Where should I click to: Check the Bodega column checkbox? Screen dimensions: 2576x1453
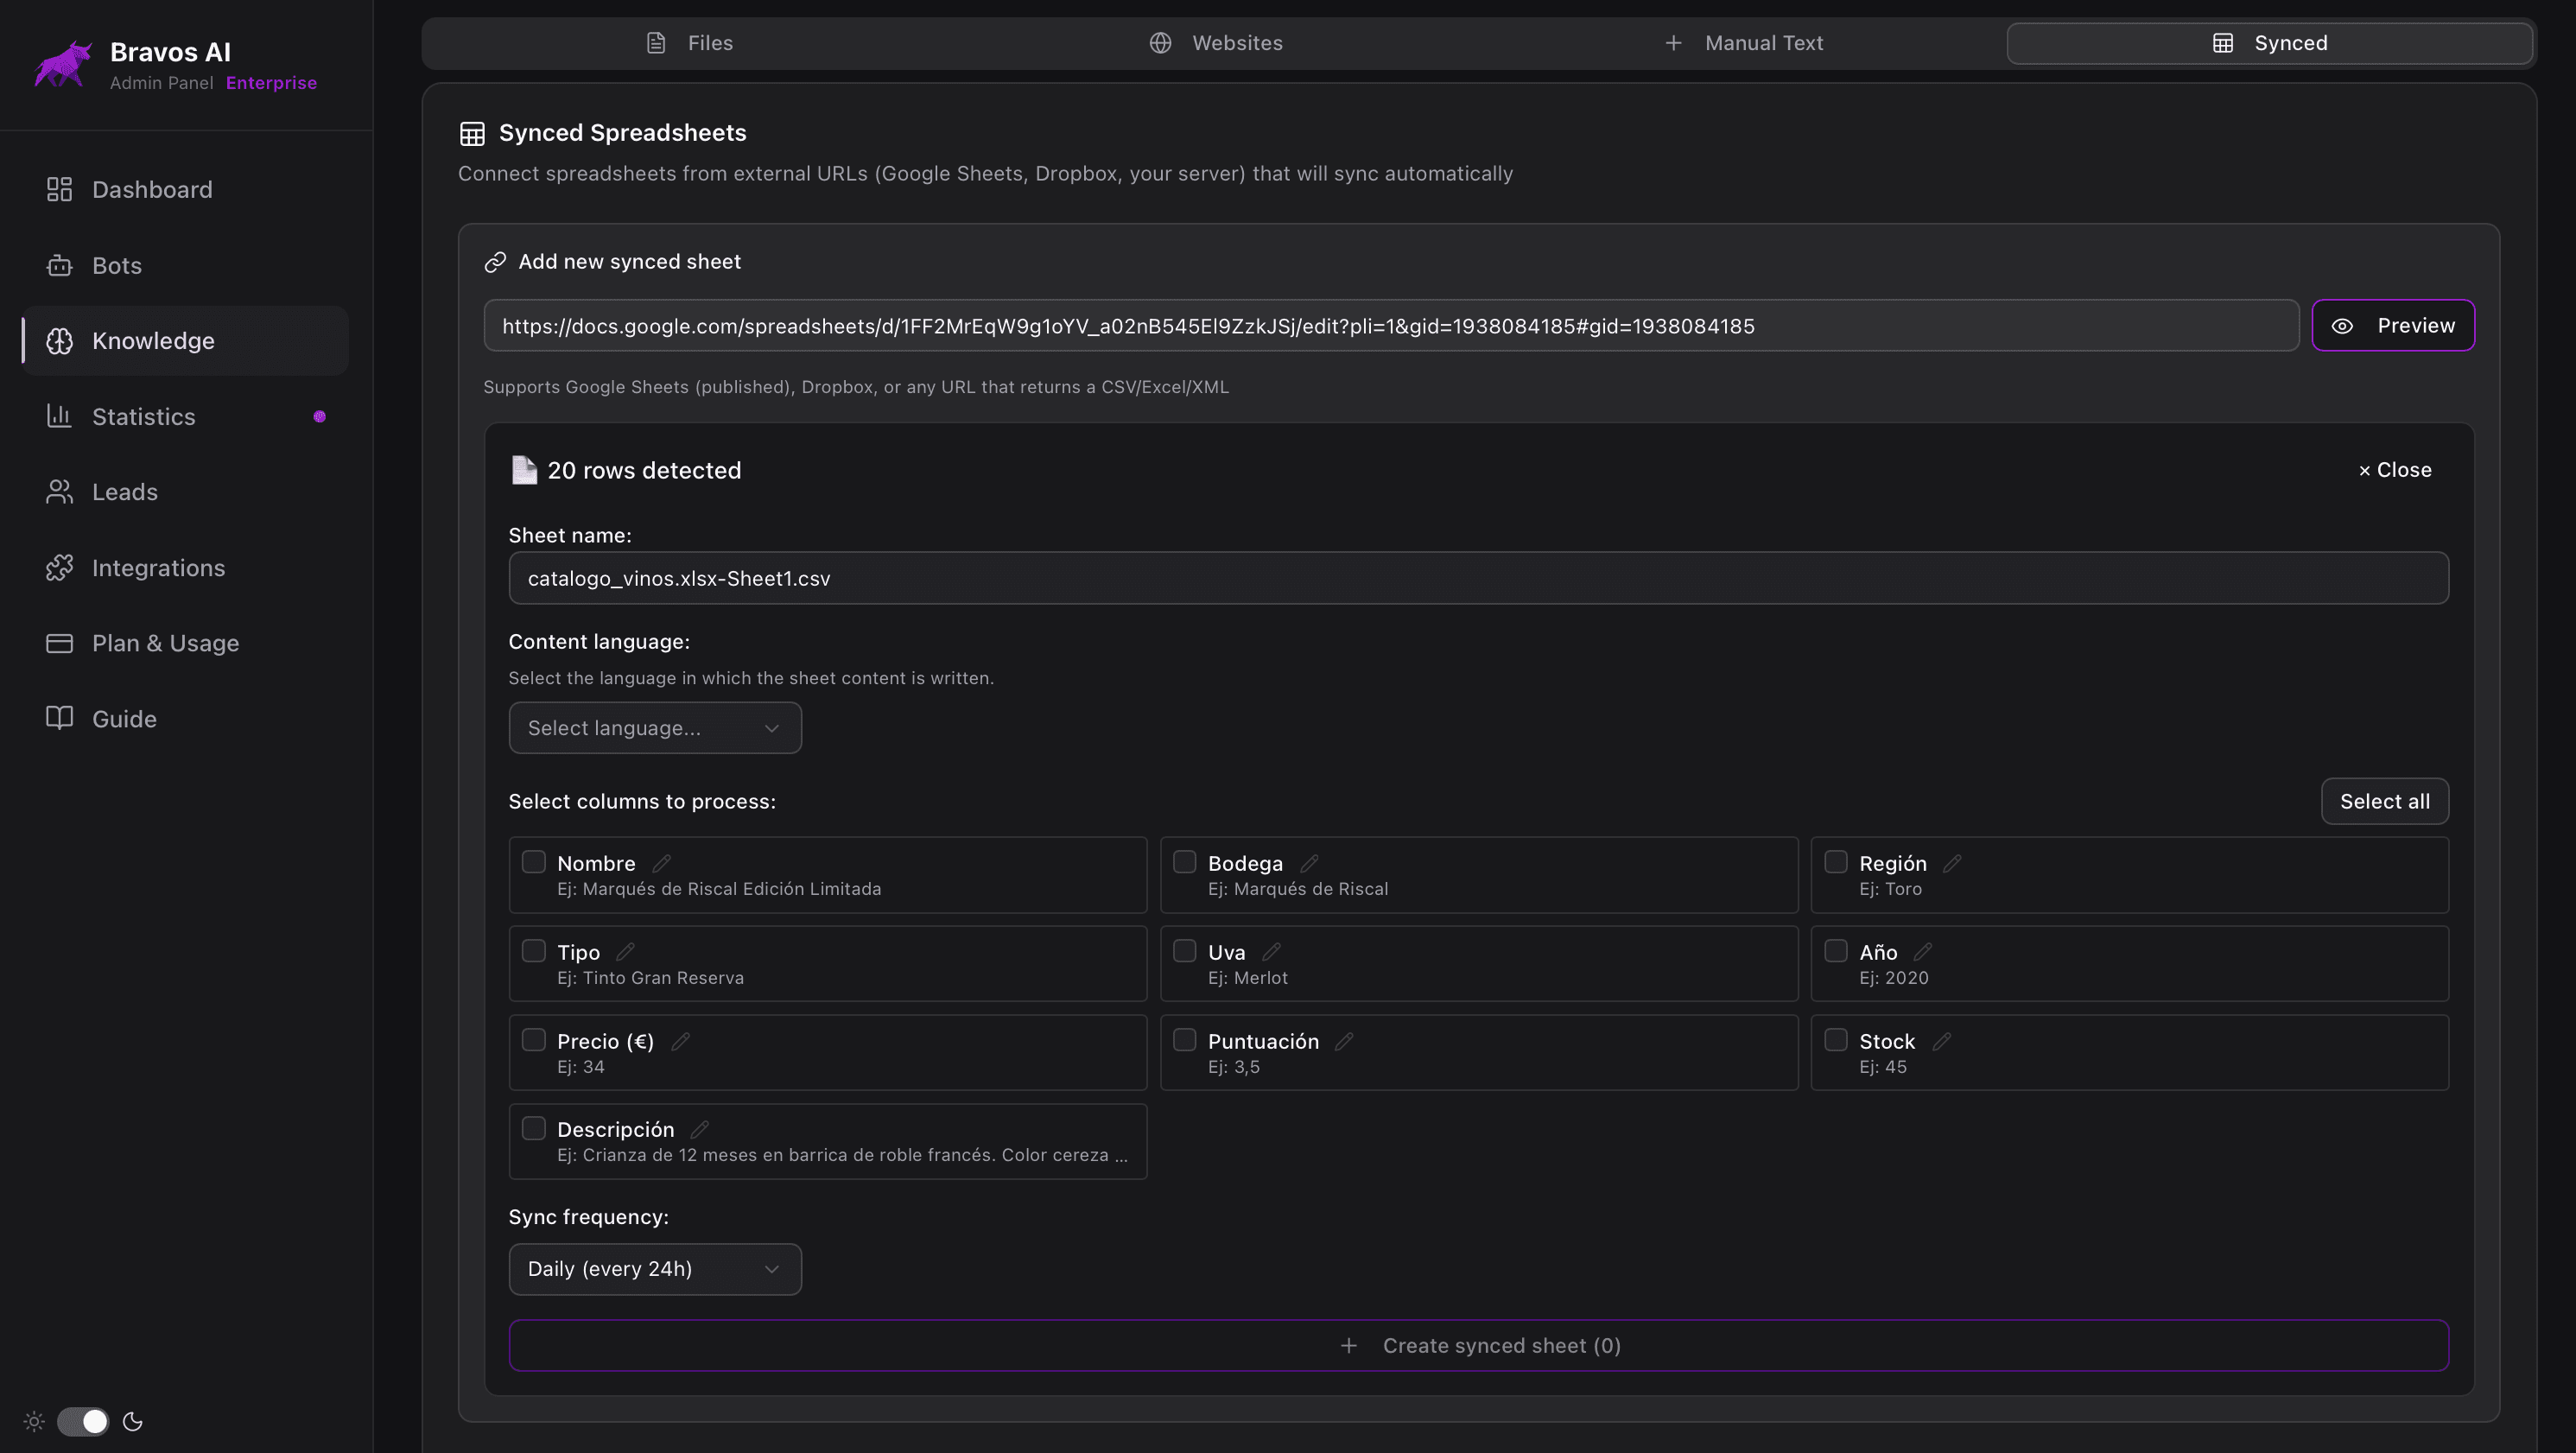(x=1184, y=861)
